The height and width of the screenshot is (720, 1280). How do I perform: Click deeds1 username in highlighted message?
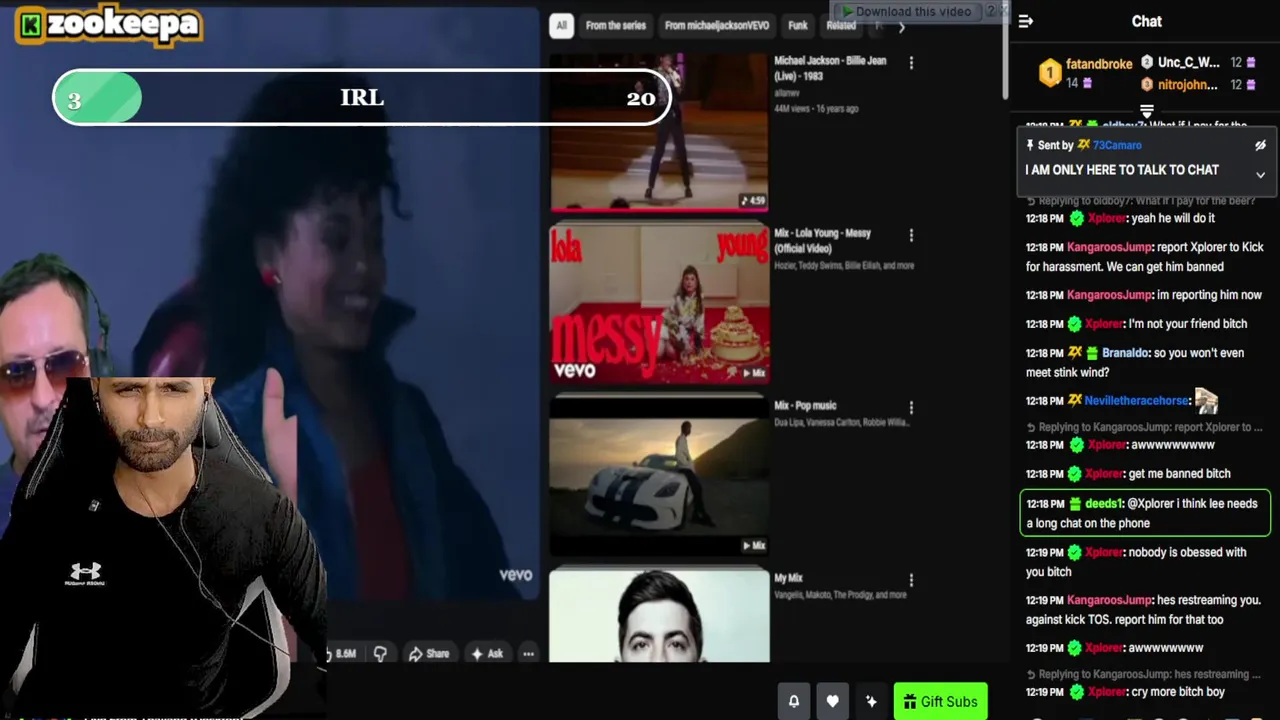coord(1104,504)
